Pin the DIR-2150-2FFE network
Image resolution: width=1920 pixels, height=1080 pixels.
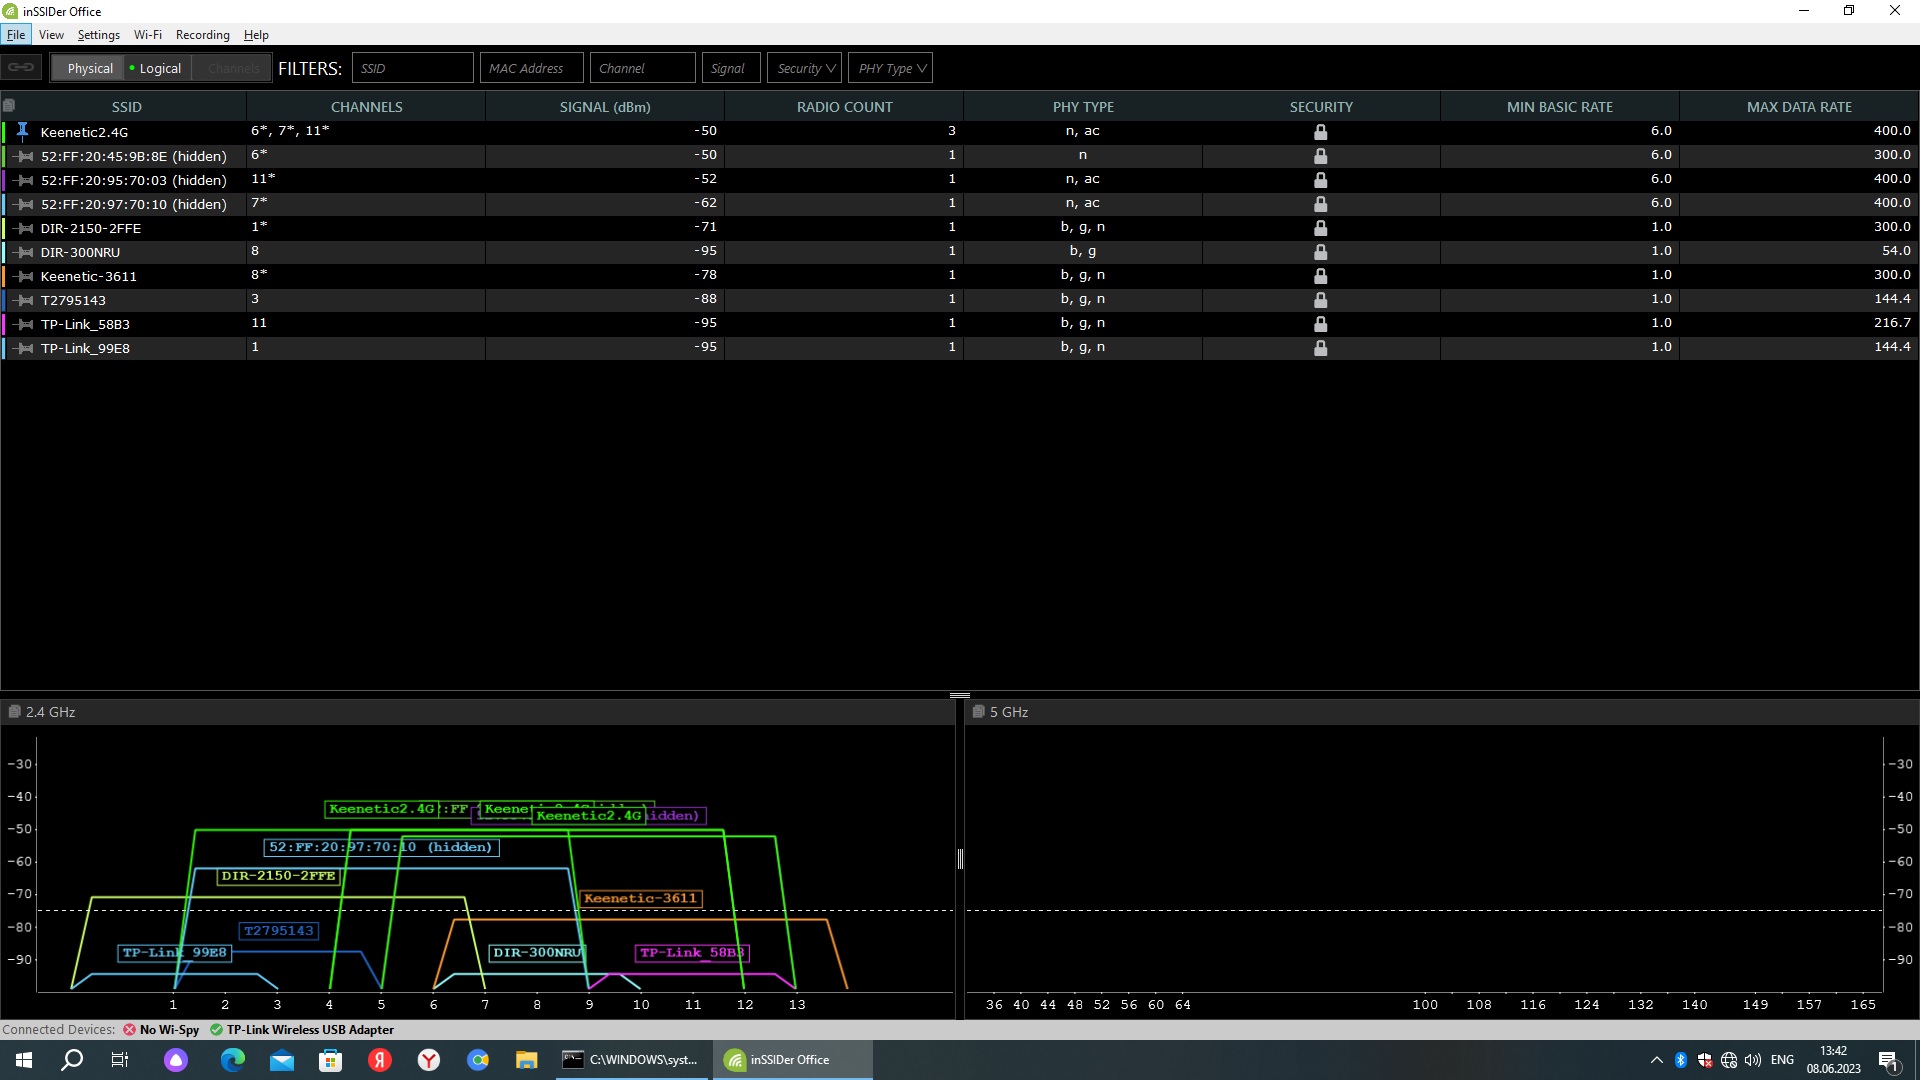(x=24, y=228)
